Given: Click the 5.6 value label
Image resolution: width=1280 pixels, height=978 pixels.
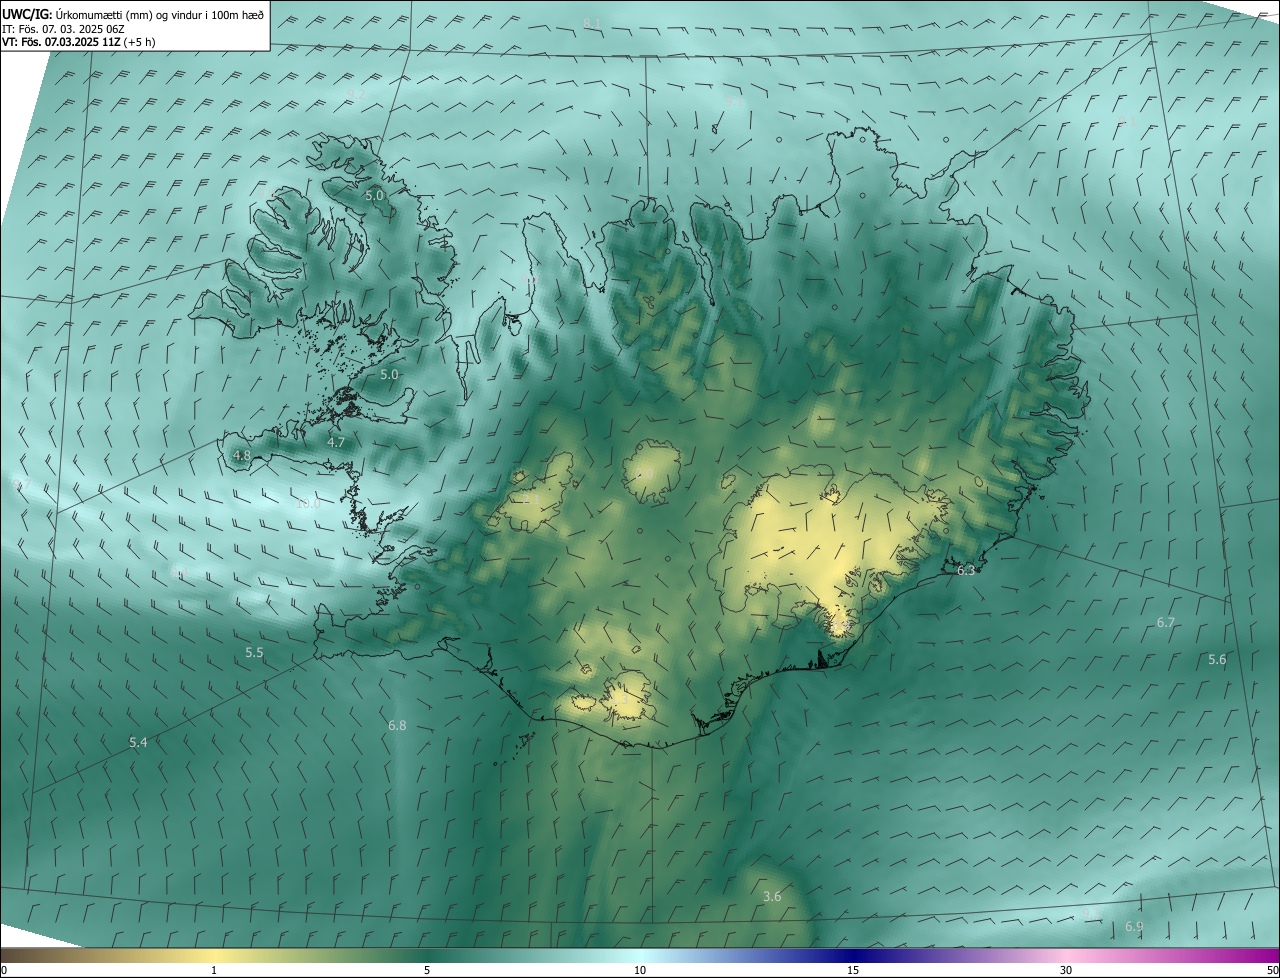Looking at the screenshot, I should (x=1217, y=659).
